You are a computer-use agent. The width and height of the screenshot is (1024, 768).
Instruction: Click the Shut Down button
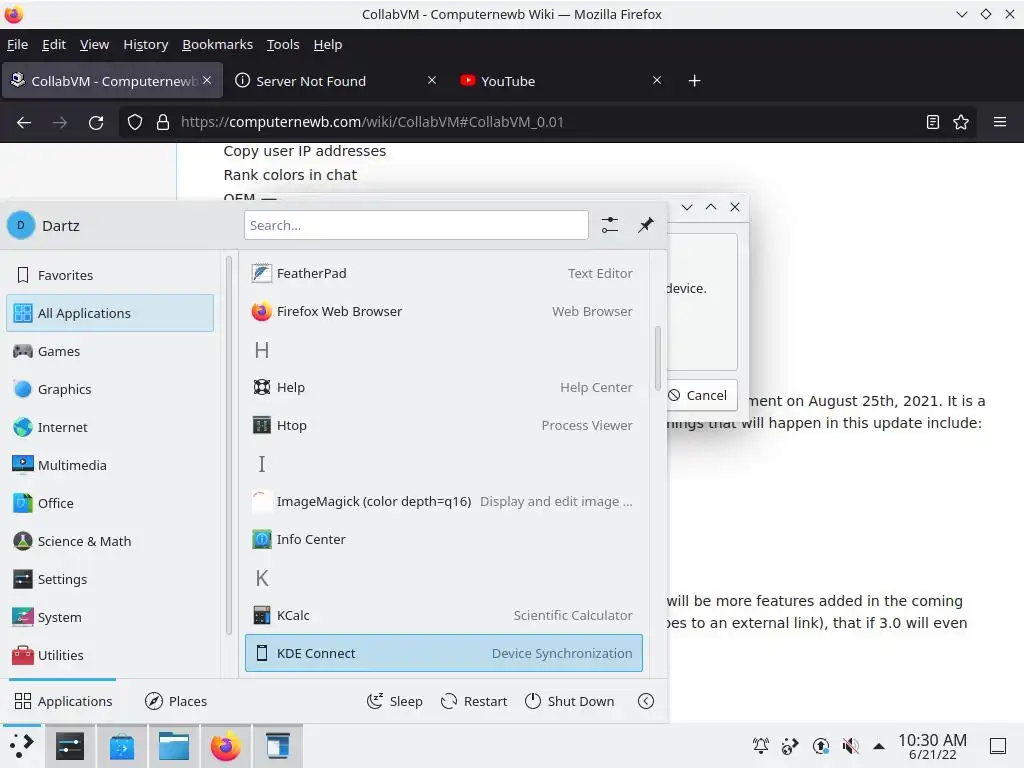[x=569, y=701]
